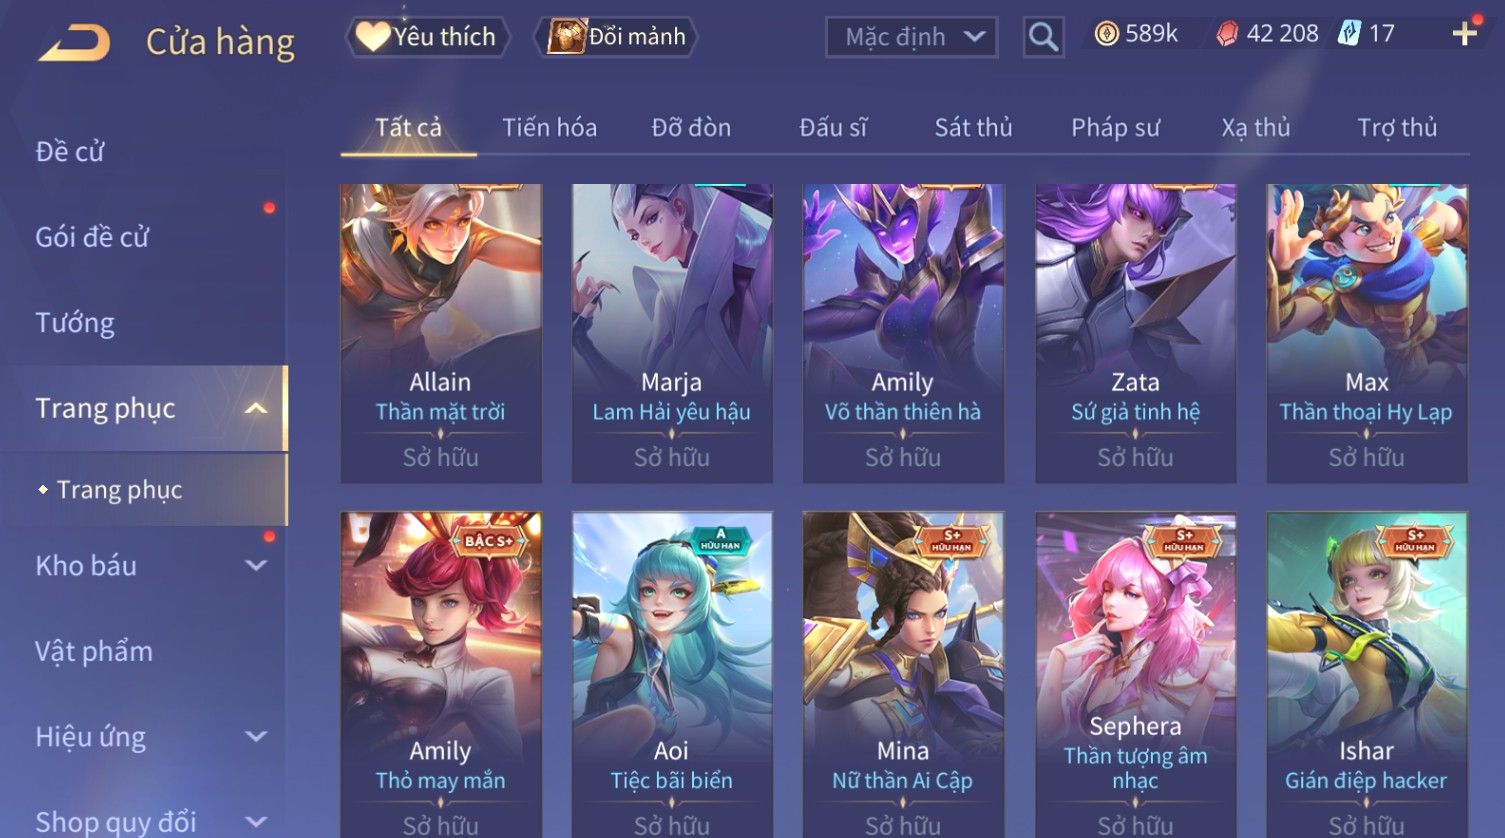
Task: Open the Mặc định sort dropdown
Action: tap(911, 38)
